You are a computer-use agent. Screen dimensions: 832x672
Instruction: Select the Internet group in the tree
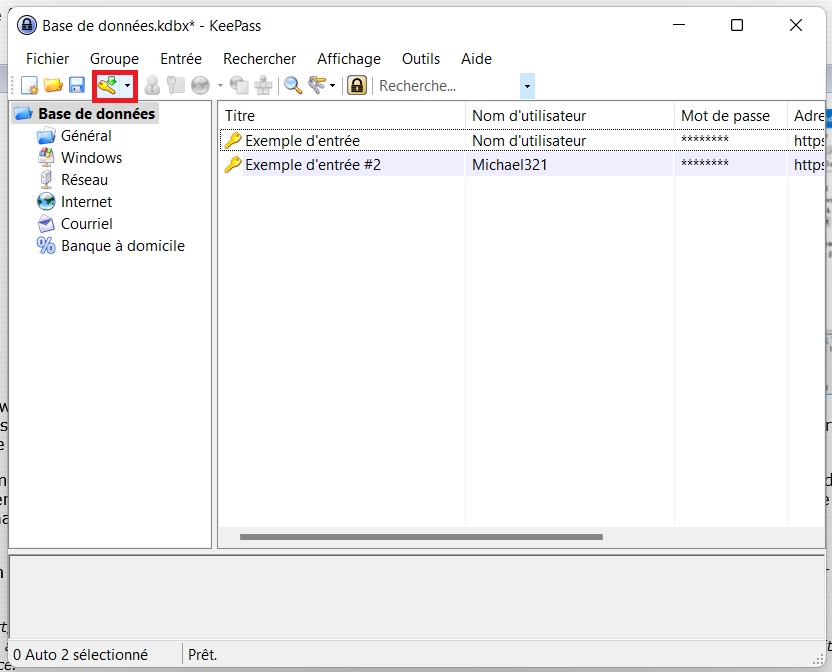click(86, 202)
